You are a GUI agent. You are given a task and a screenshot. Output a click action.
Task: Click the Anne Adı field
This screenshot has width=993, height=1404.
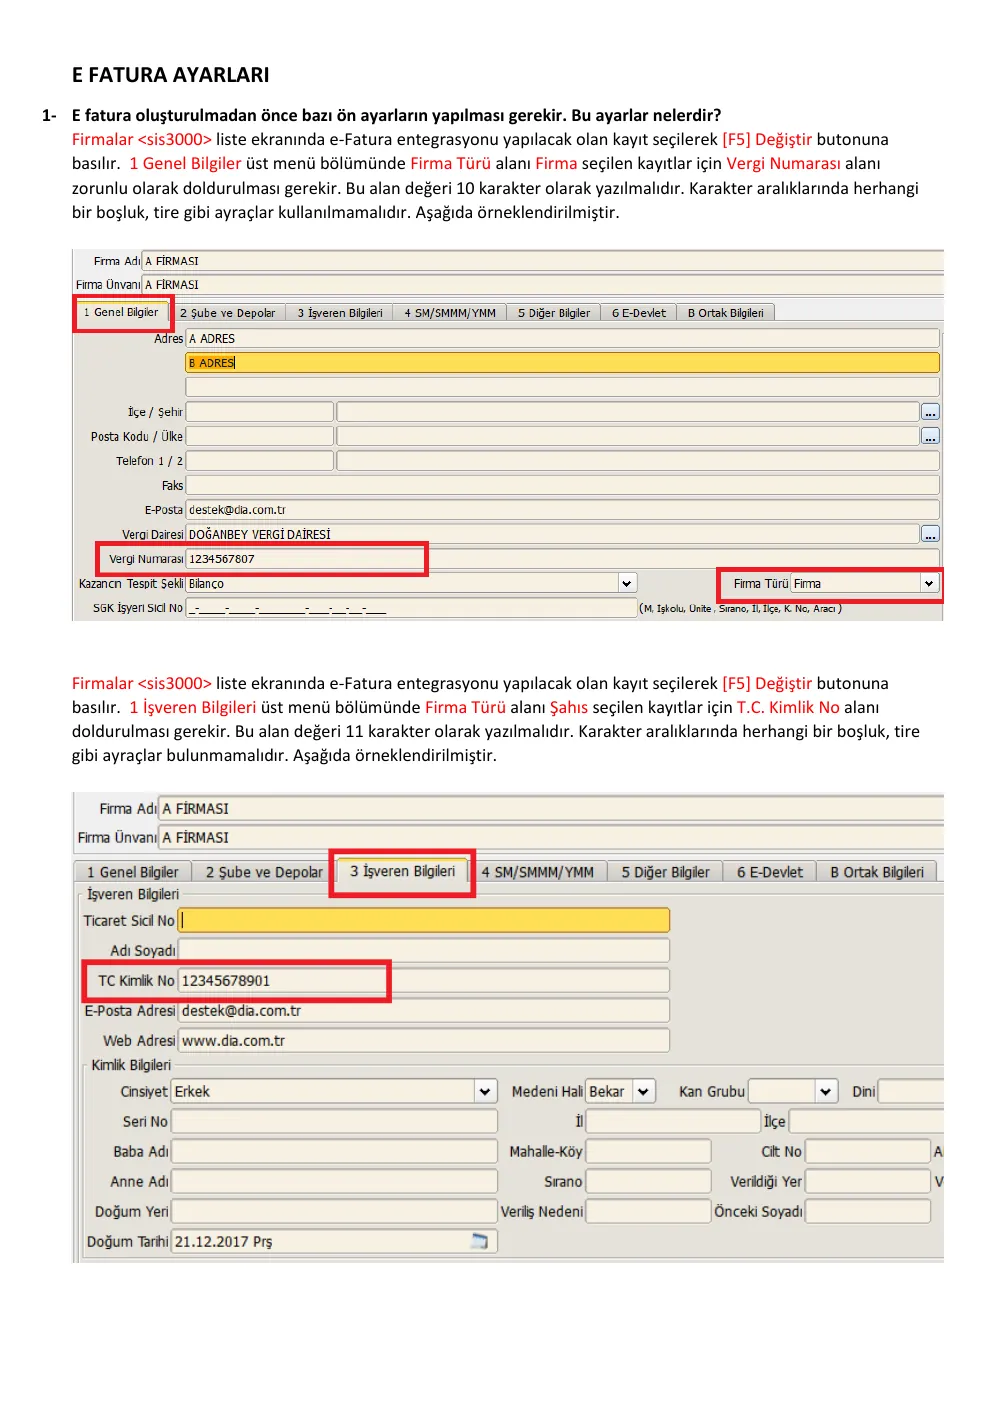coord(335,1181)
